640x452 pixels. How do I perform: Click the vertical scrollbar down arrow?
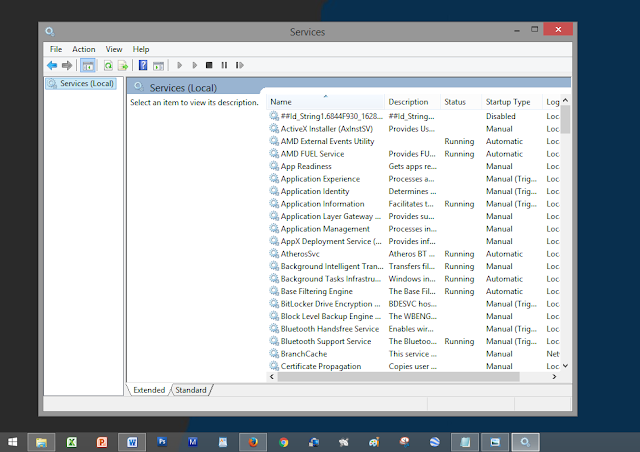click(x=565, y=366)
